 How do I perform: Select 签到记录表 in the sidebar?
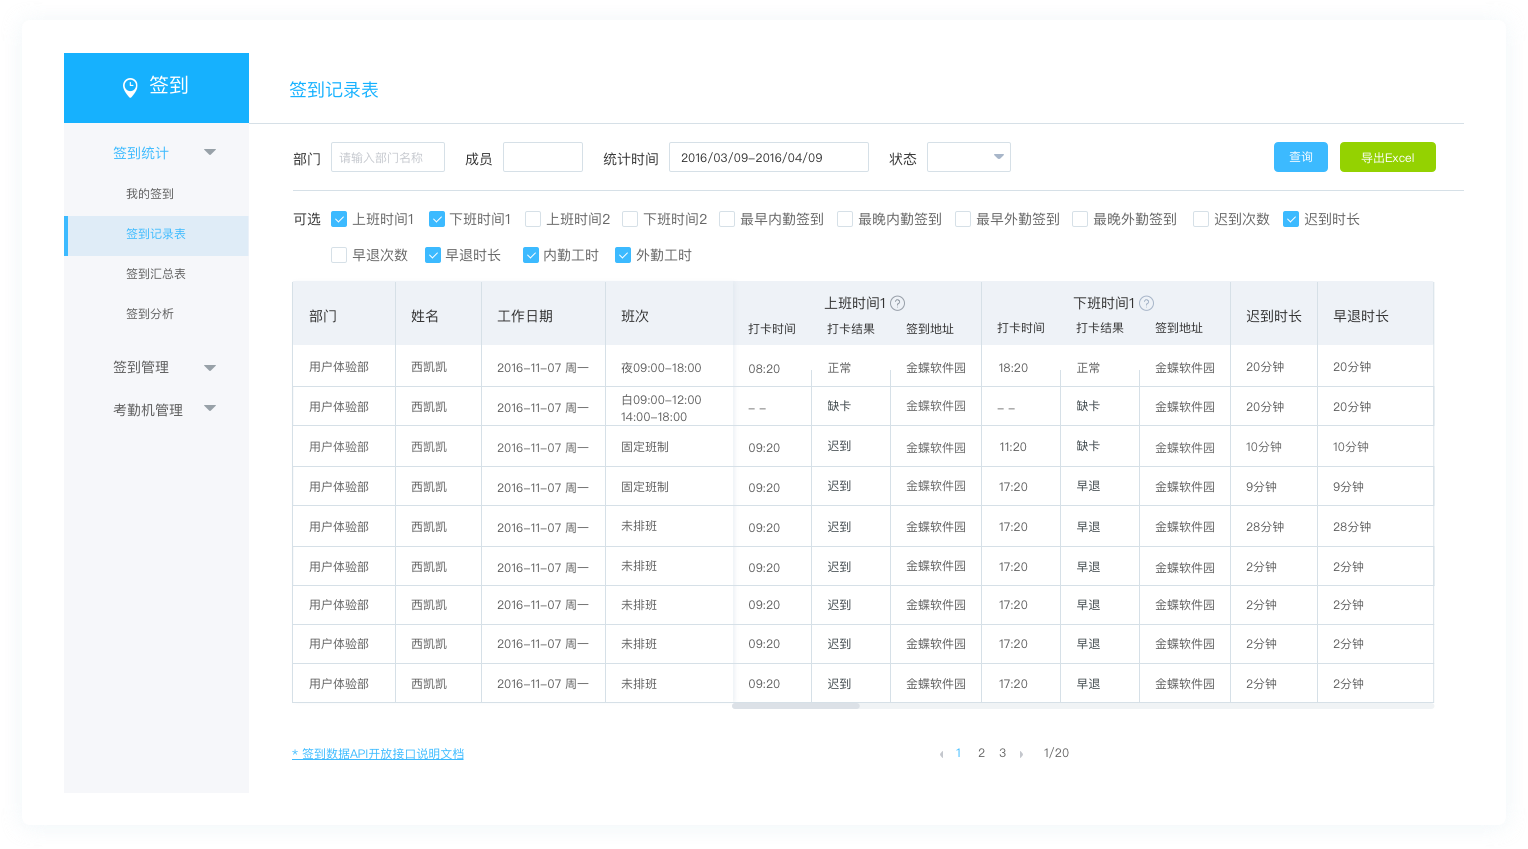coord(156,235)
